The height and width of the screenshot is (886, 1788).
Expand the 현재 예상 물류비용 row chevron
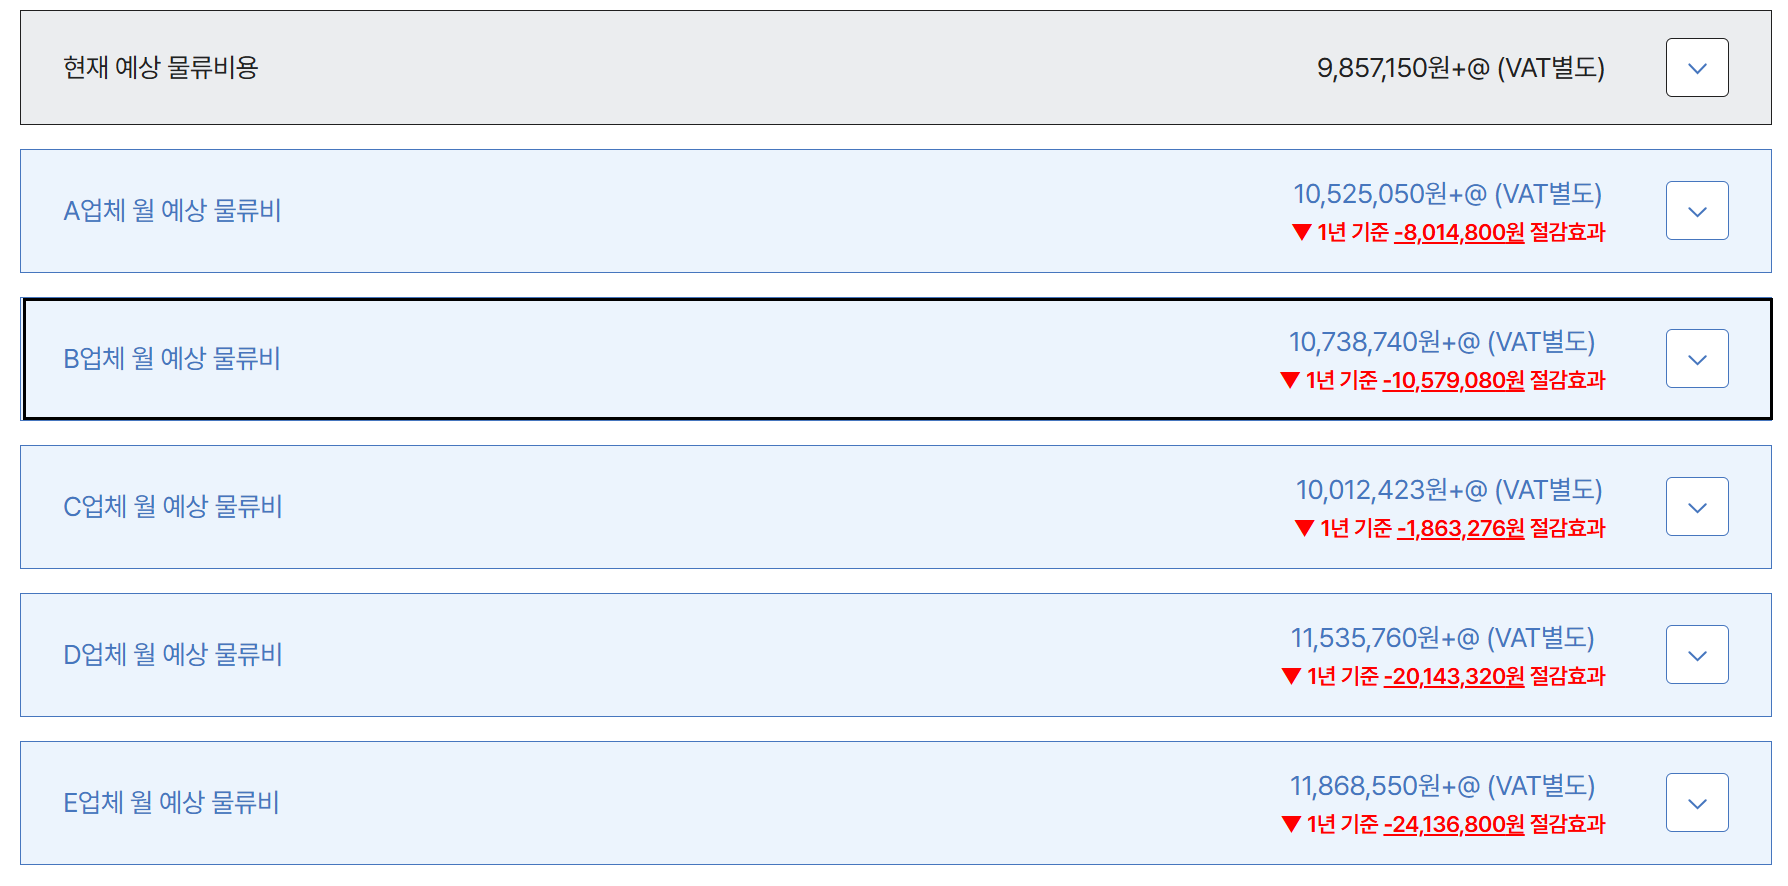1696,68
